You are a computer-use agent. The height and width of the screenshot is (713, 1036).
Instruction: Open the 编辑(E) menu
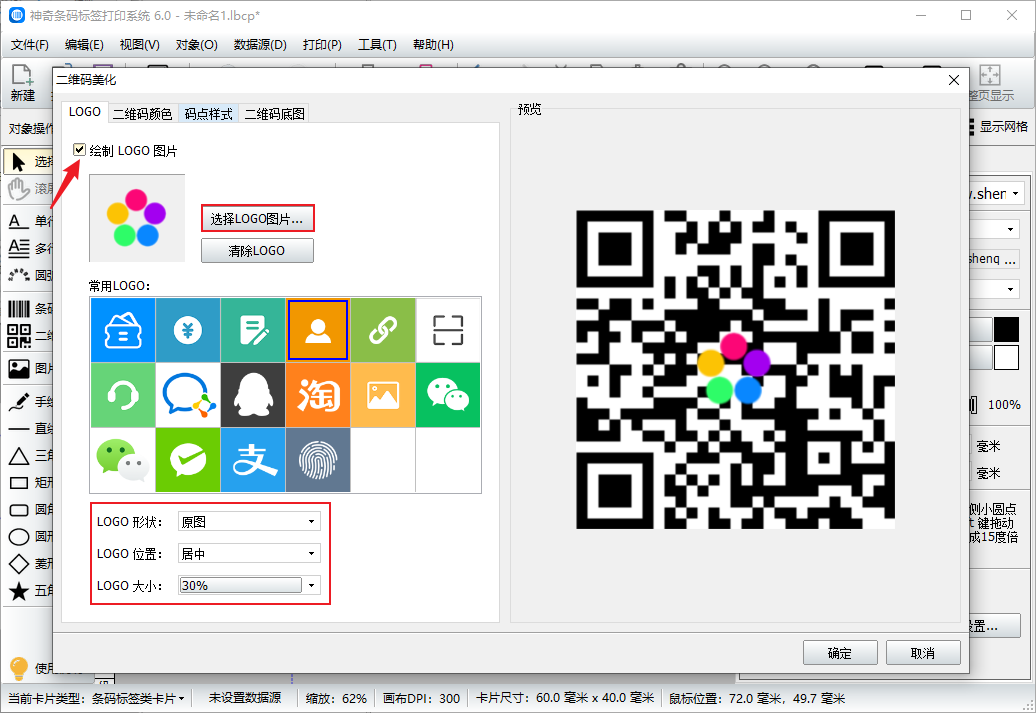(84, 44)
